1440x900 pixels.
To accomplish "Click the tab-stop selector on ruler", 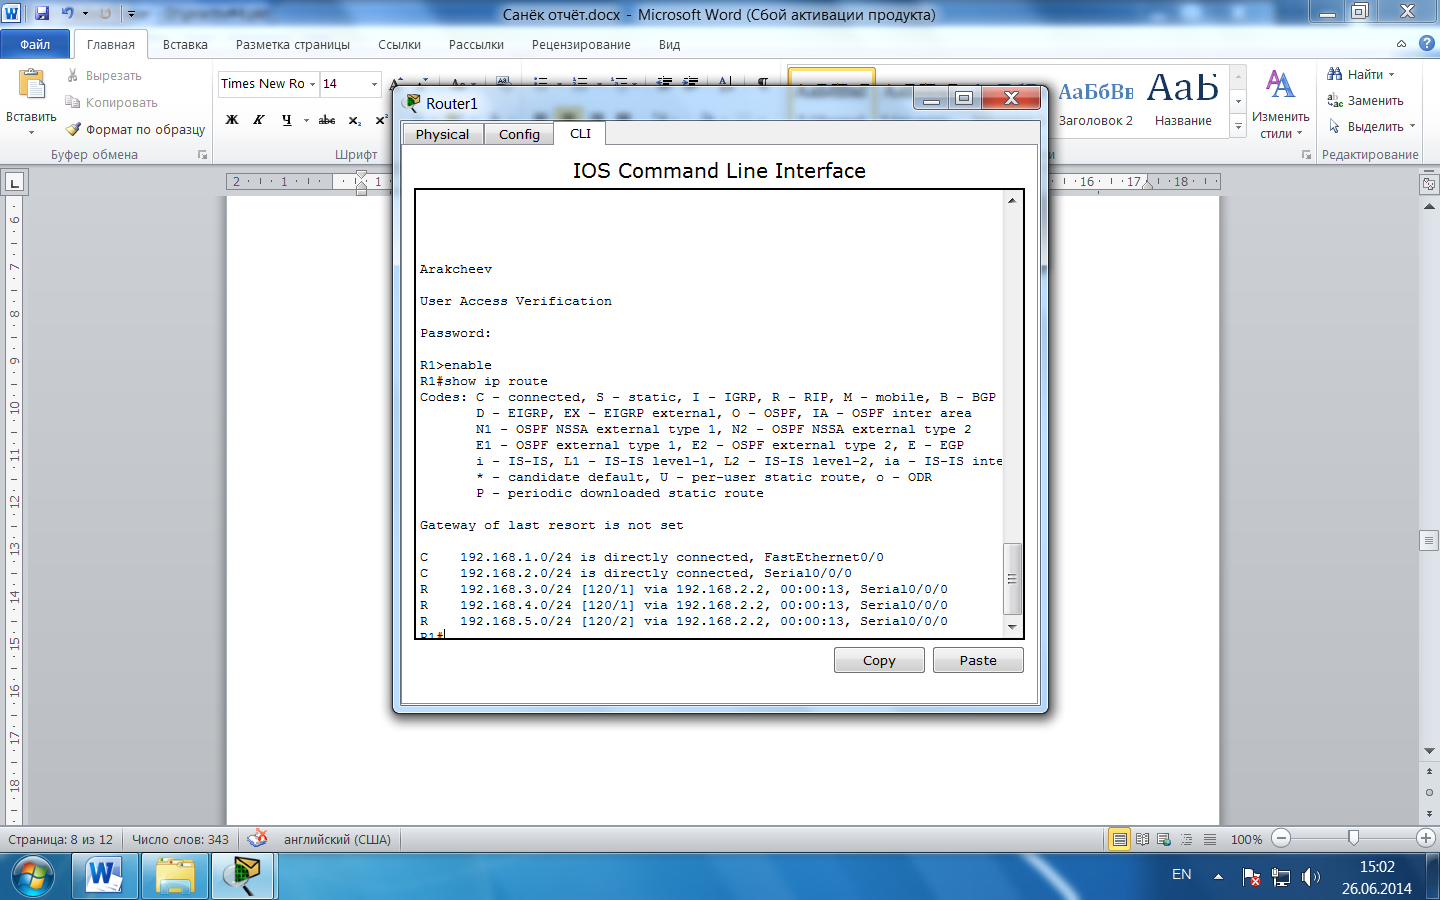I will click(x=15, y=182).
